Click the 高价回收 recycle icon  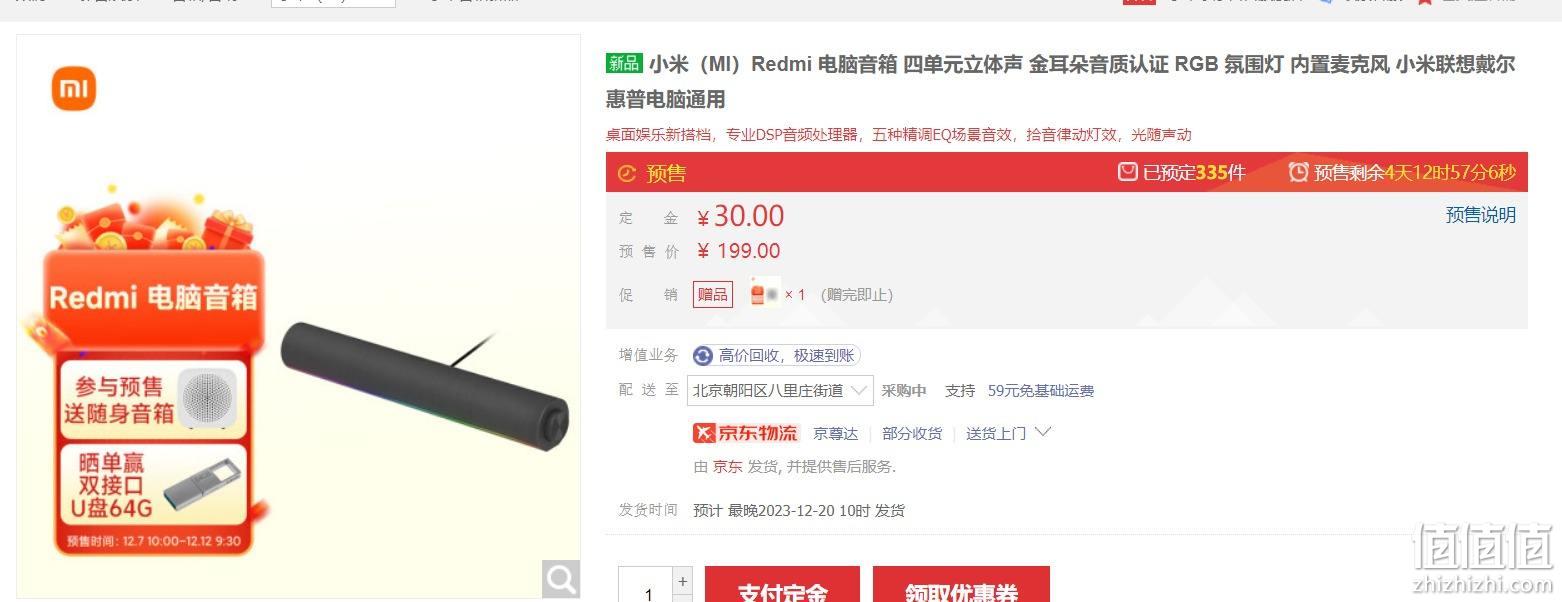click(703, 356)
